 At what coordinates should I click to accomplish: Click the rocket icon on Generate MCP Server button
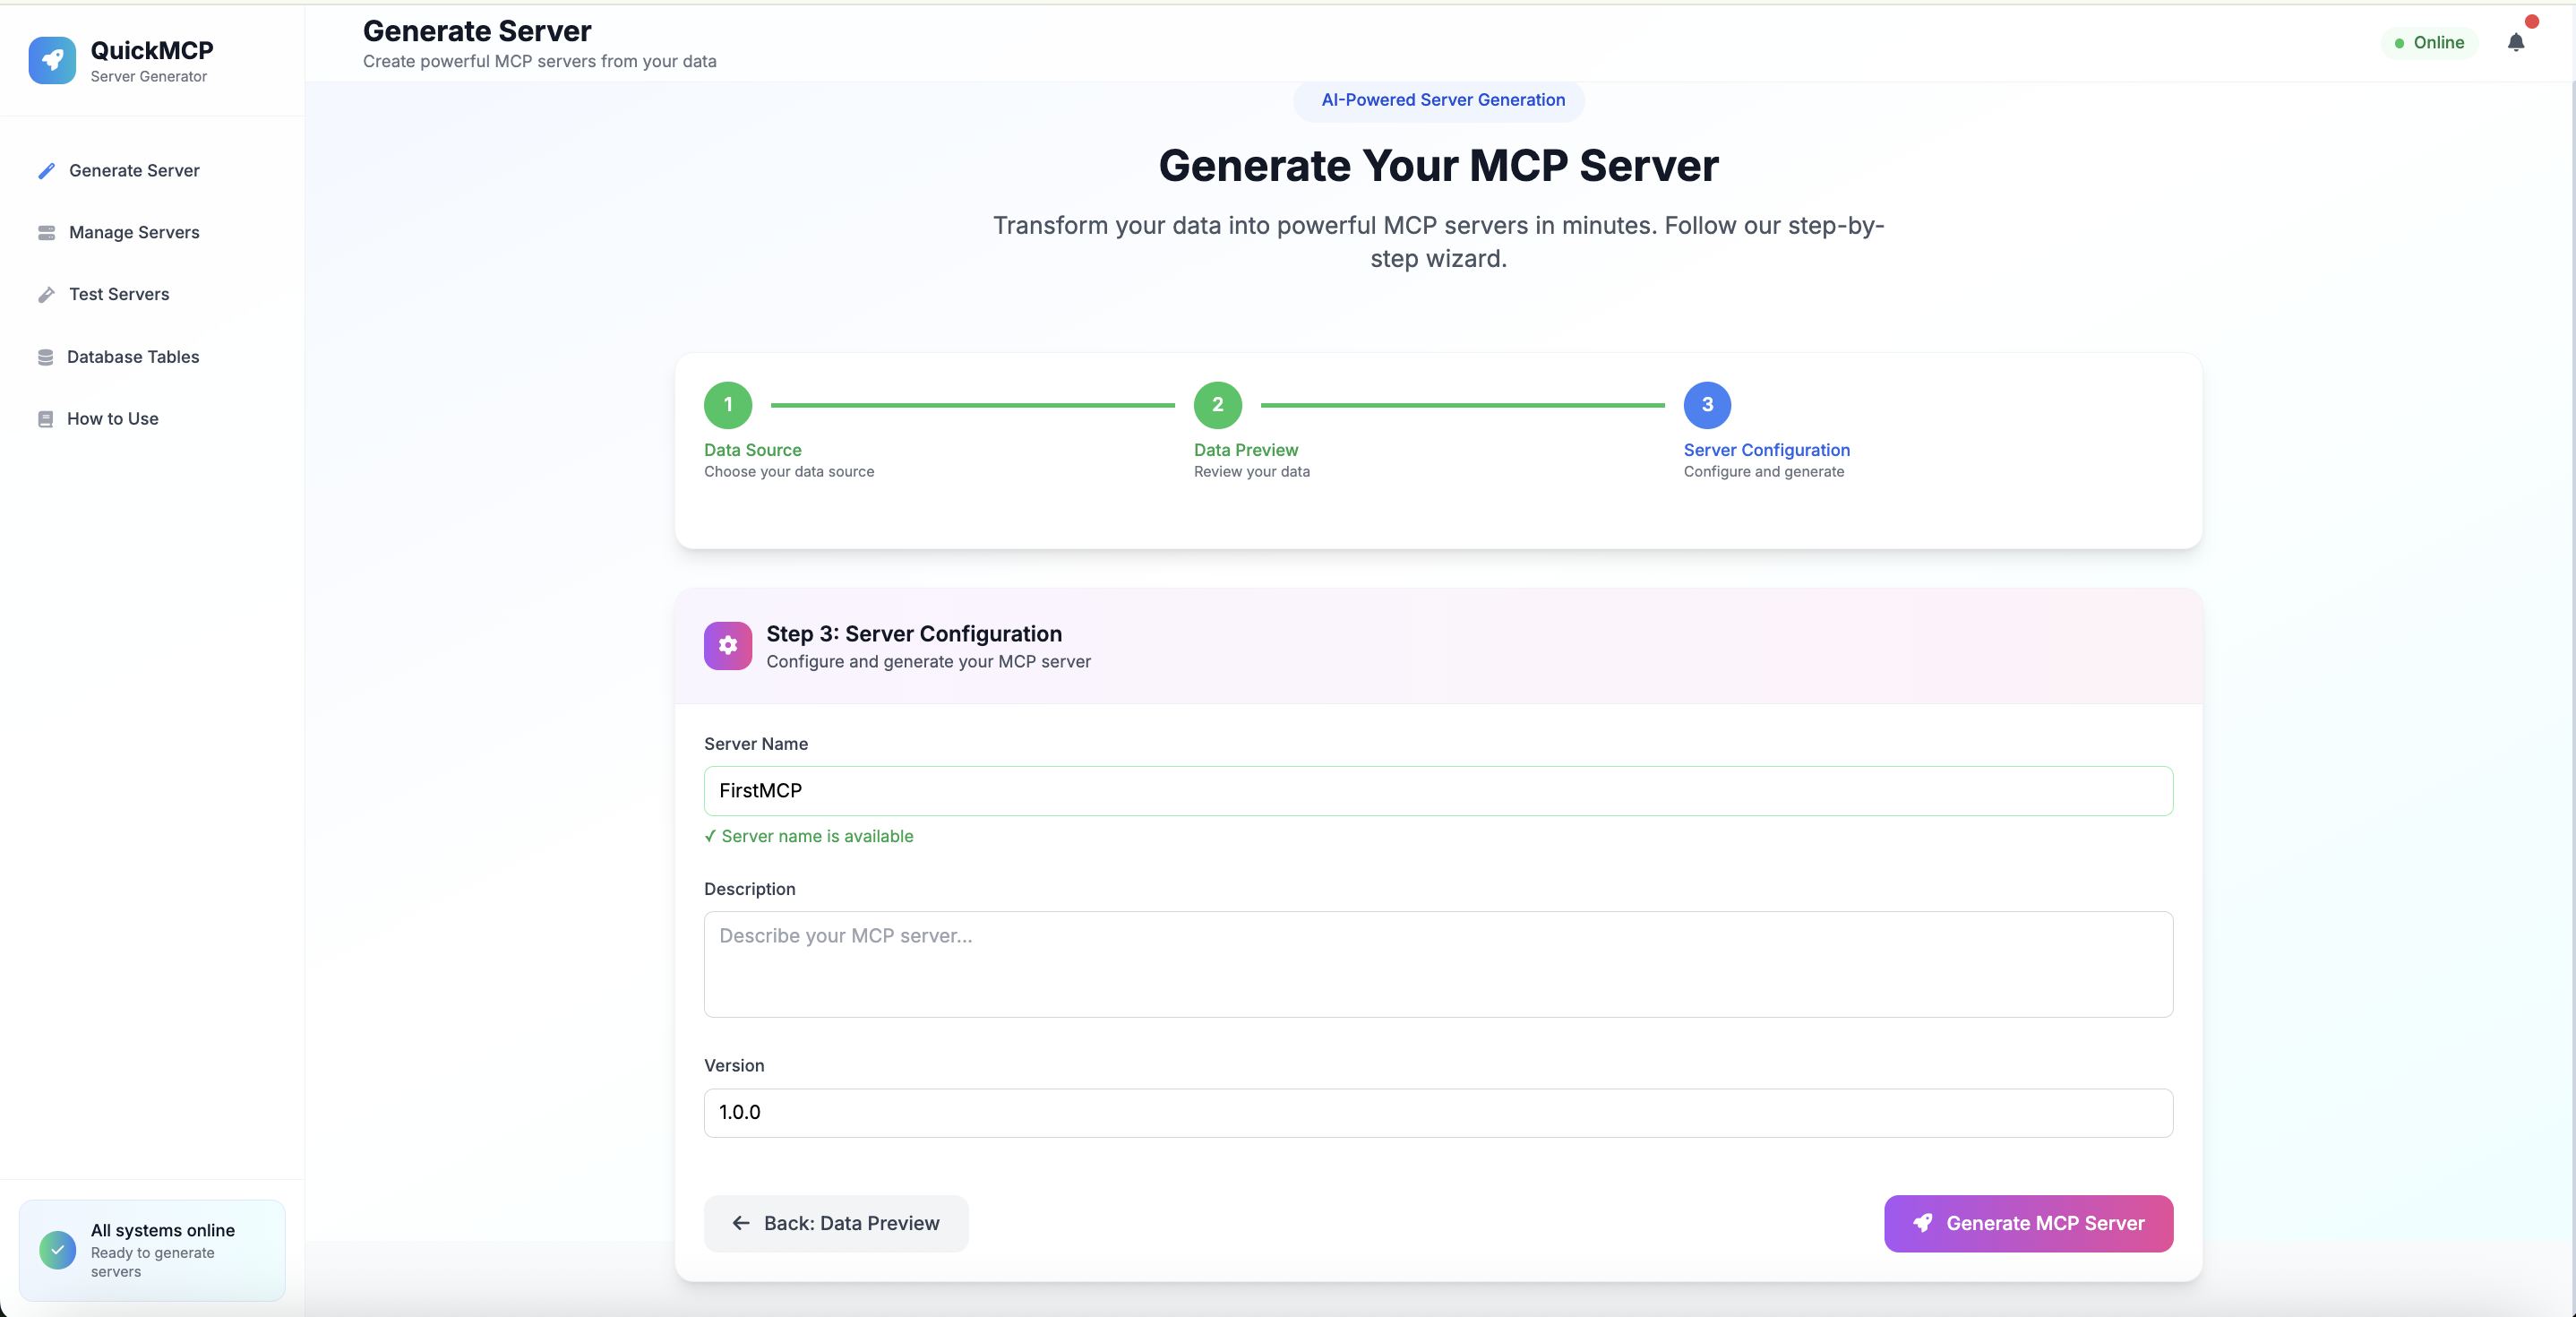click(x=1922, y=1223)
